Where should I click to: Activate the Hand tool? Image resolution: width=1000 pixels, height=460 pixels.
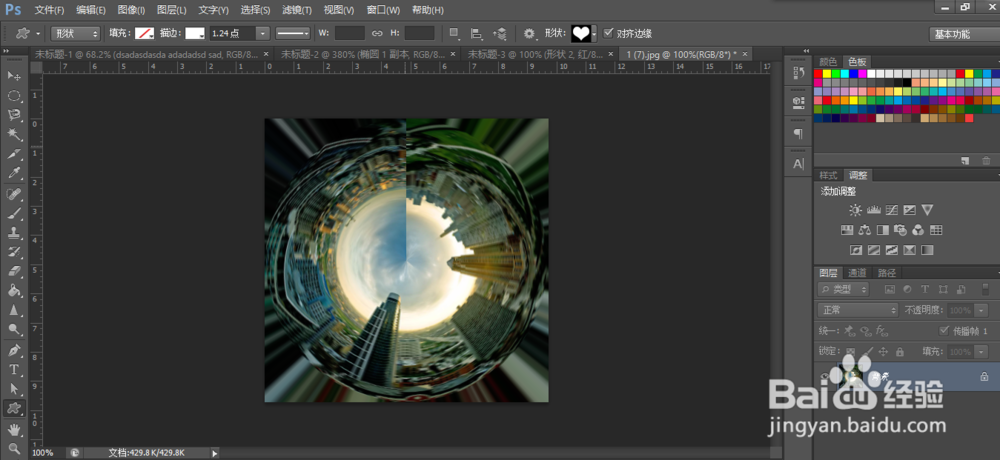[14, 429]
